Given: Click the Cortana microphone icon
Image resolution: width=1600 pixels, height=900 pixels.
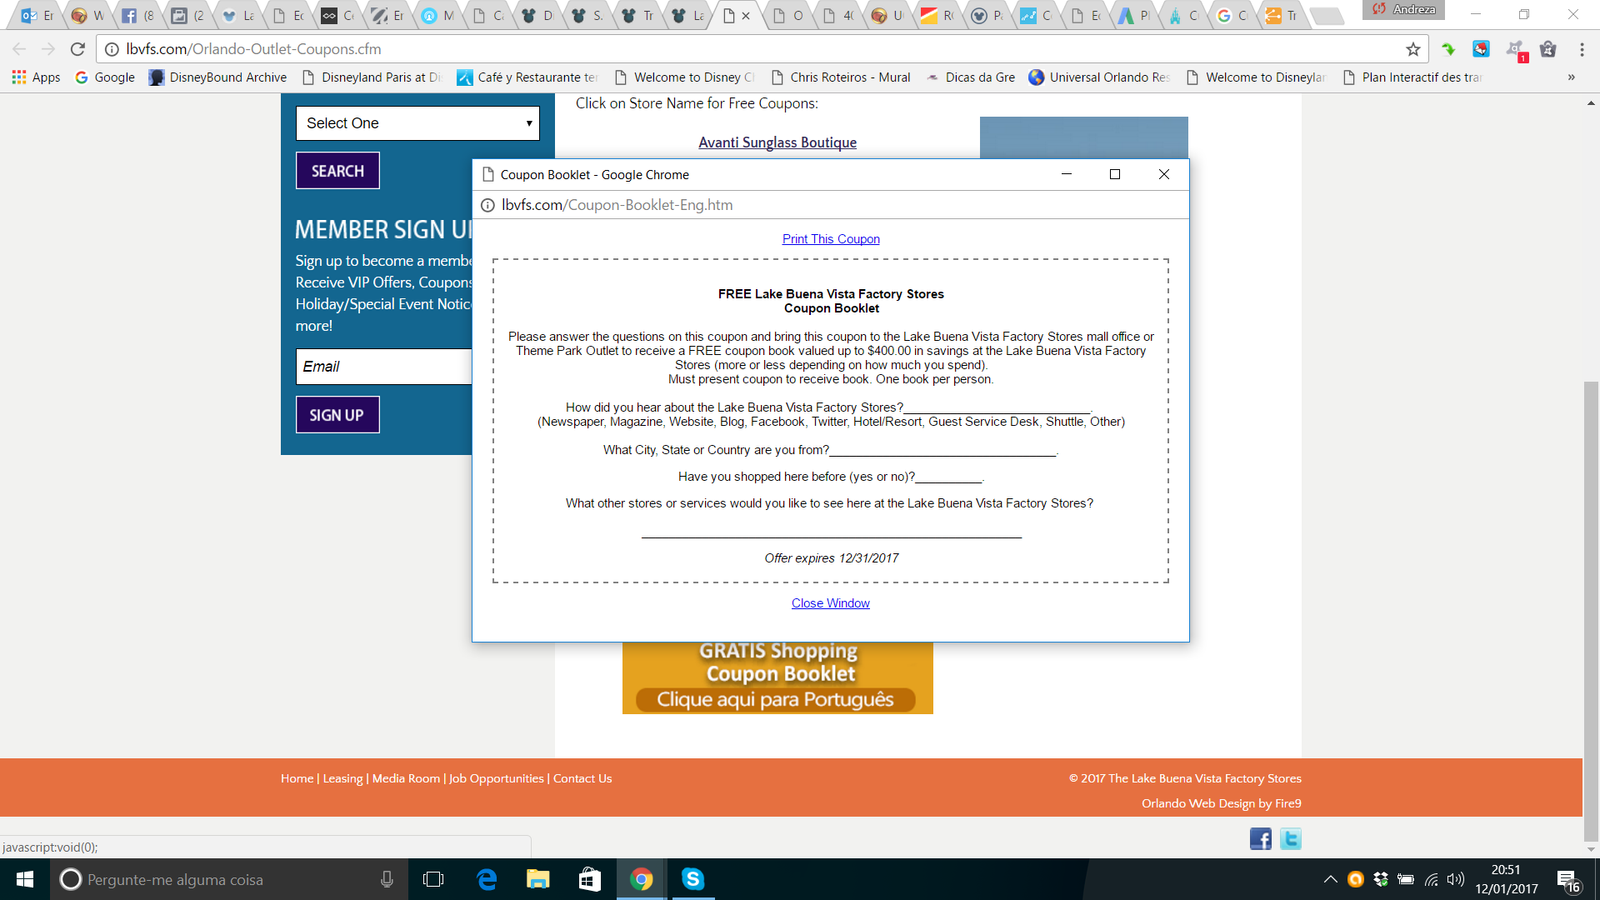Looking at the screenshot, I should pos(387,879).
